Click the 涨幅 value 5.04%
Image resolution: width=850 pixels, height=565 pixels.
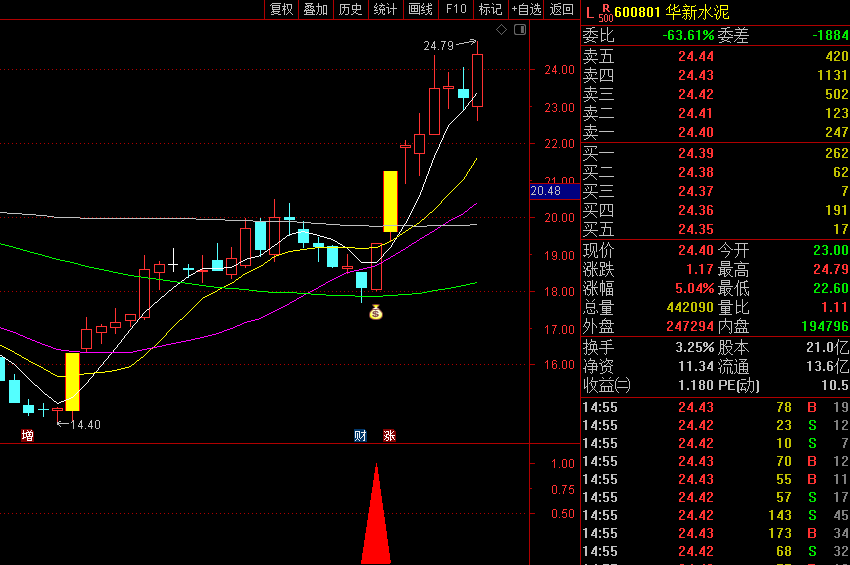coord(694,288)
